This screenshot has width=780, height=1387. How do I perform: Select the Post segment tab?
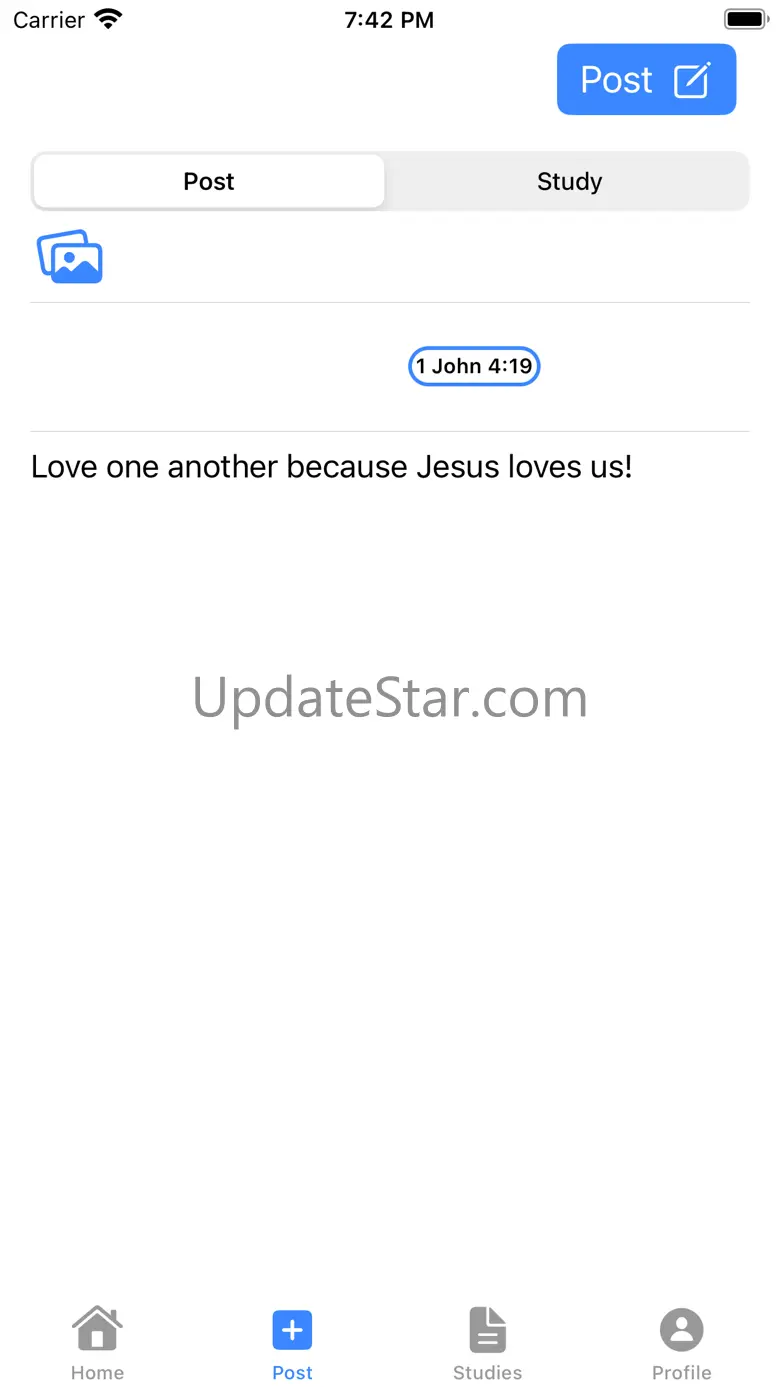click(209, 181)
